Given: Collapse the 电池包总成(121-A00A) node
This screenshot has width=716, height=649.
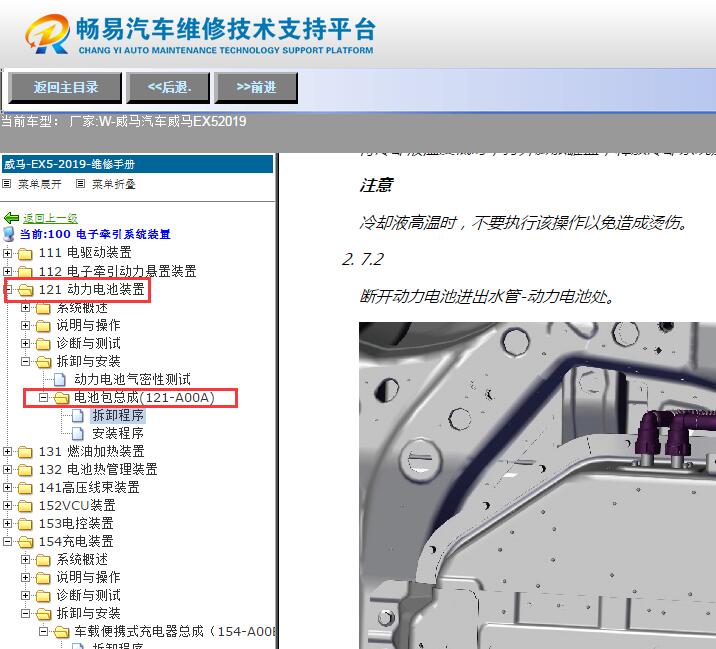Looking at the screenshot, I should [x=43, y=398].
